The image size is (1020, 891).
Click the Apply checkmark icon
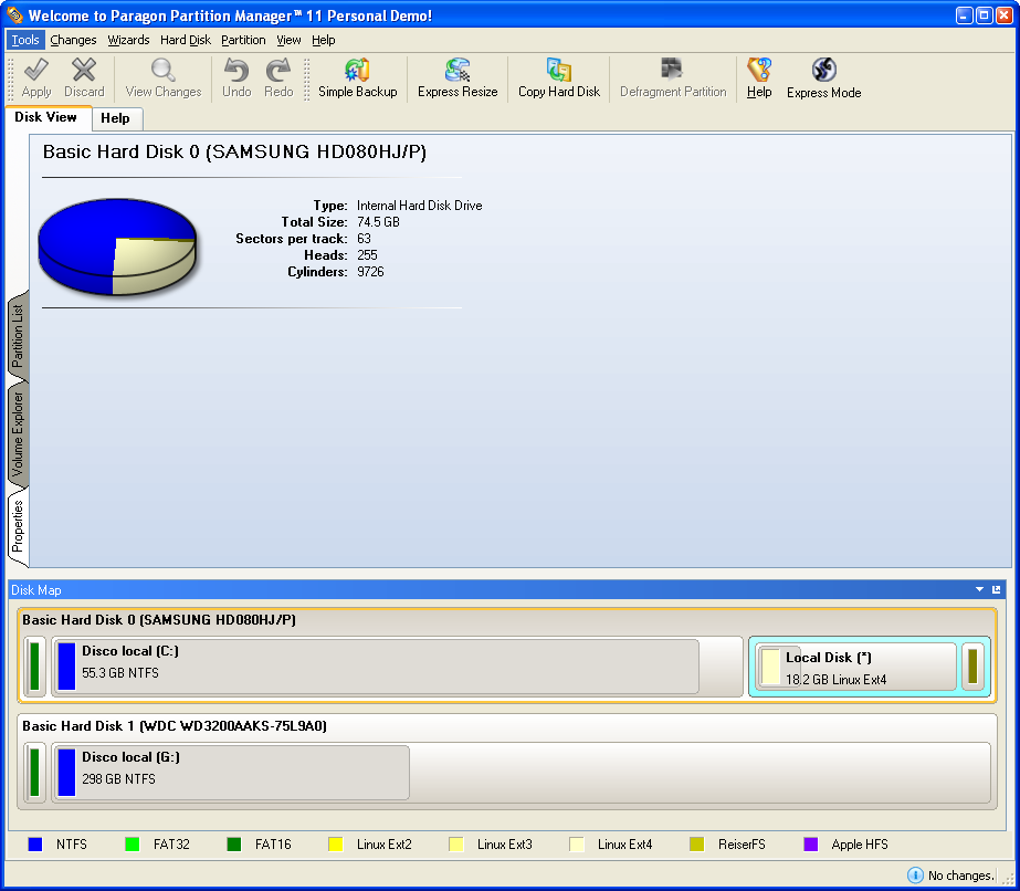[36, 69]
